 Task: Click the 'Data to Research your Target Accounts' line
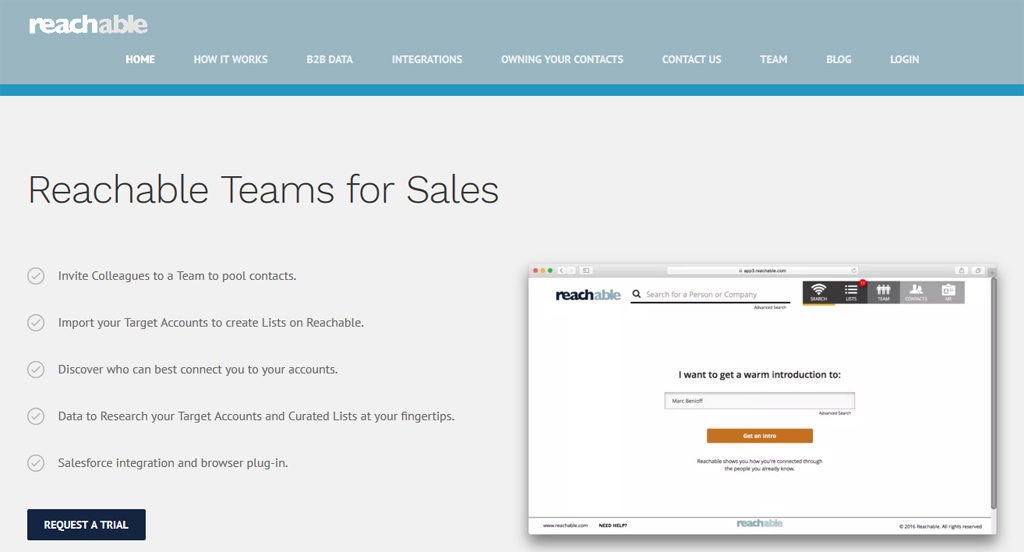256,416
